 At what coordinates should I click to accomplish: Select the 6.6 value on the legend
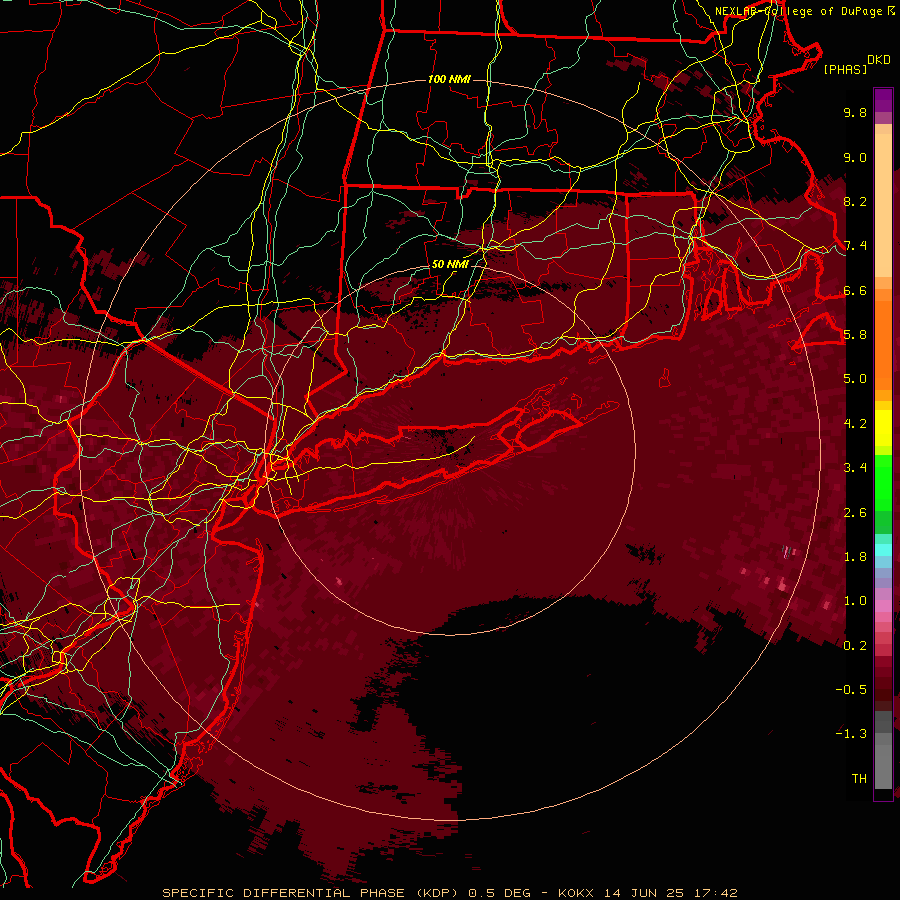coord(855,290)
